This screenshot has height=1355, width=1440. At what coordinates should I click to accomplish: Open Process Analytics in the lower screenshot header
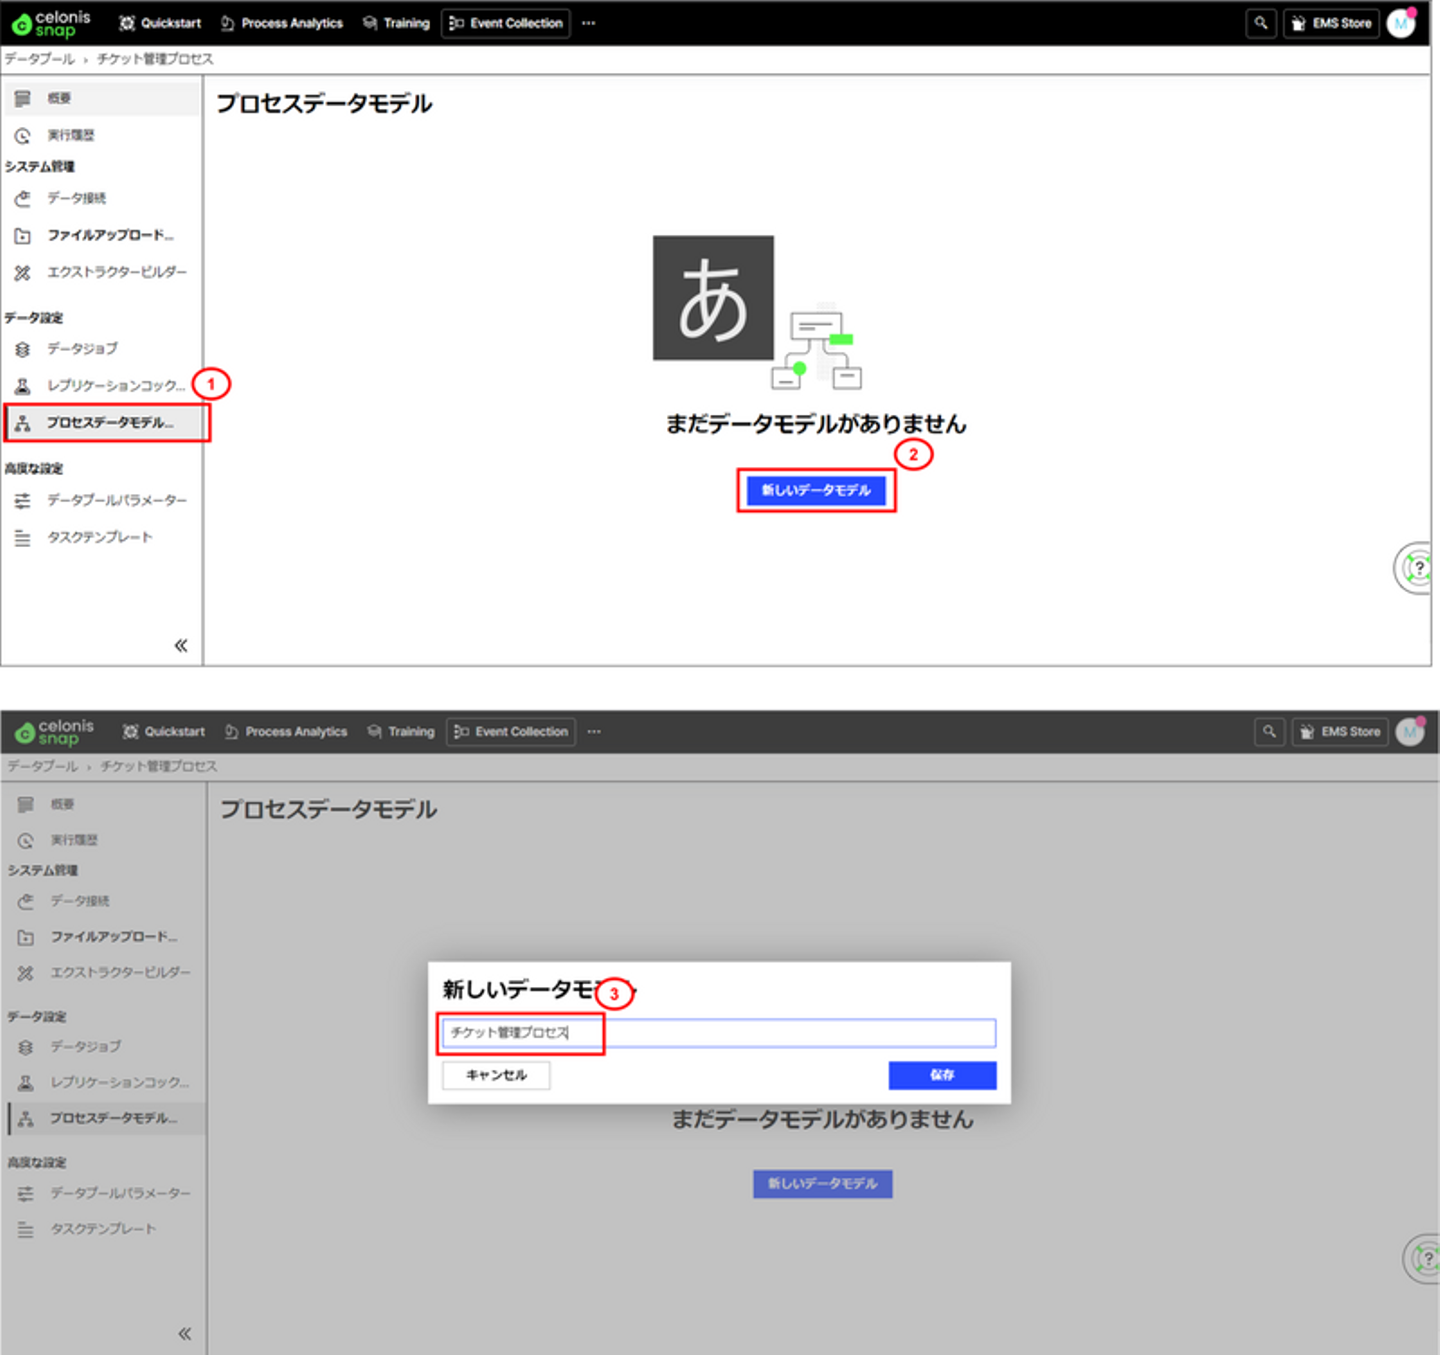(287, 732)
